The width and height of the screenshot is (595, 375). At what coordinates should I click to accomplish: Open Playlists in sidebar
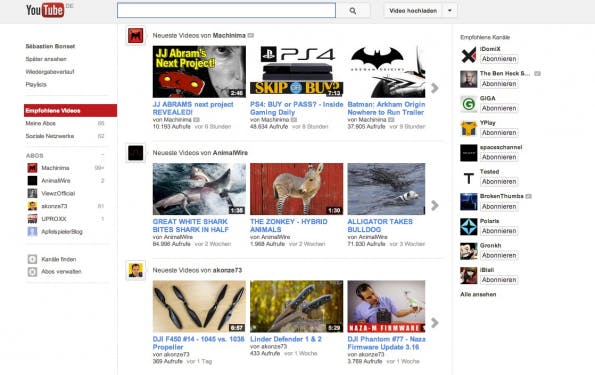click(36, 84)
